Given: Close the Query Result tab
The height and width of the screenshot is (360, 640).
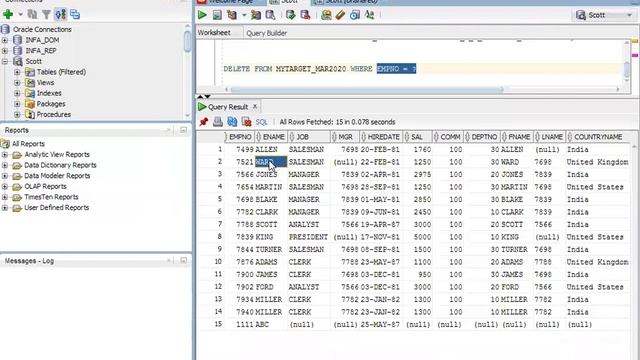Looking at the screenshot, I should coord(255,107).
